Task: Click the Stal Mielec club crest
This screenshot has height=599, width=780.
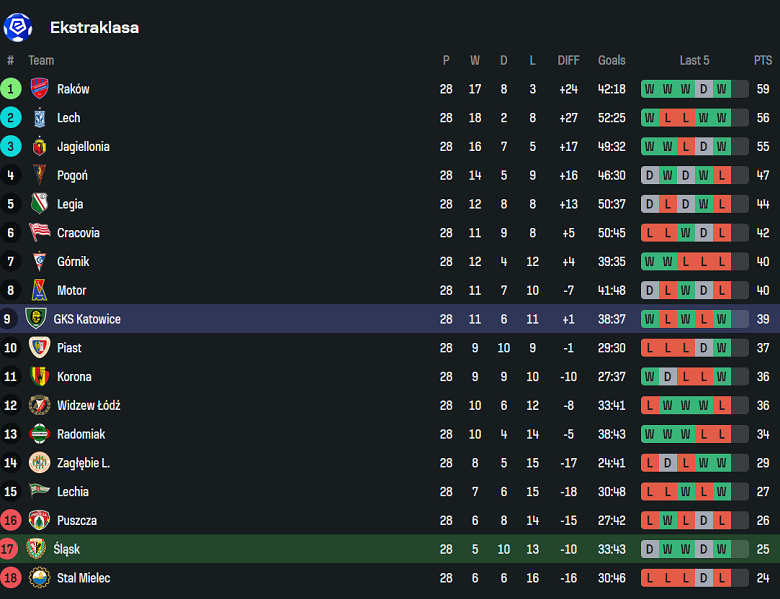Action: click(x=40, y=578)
